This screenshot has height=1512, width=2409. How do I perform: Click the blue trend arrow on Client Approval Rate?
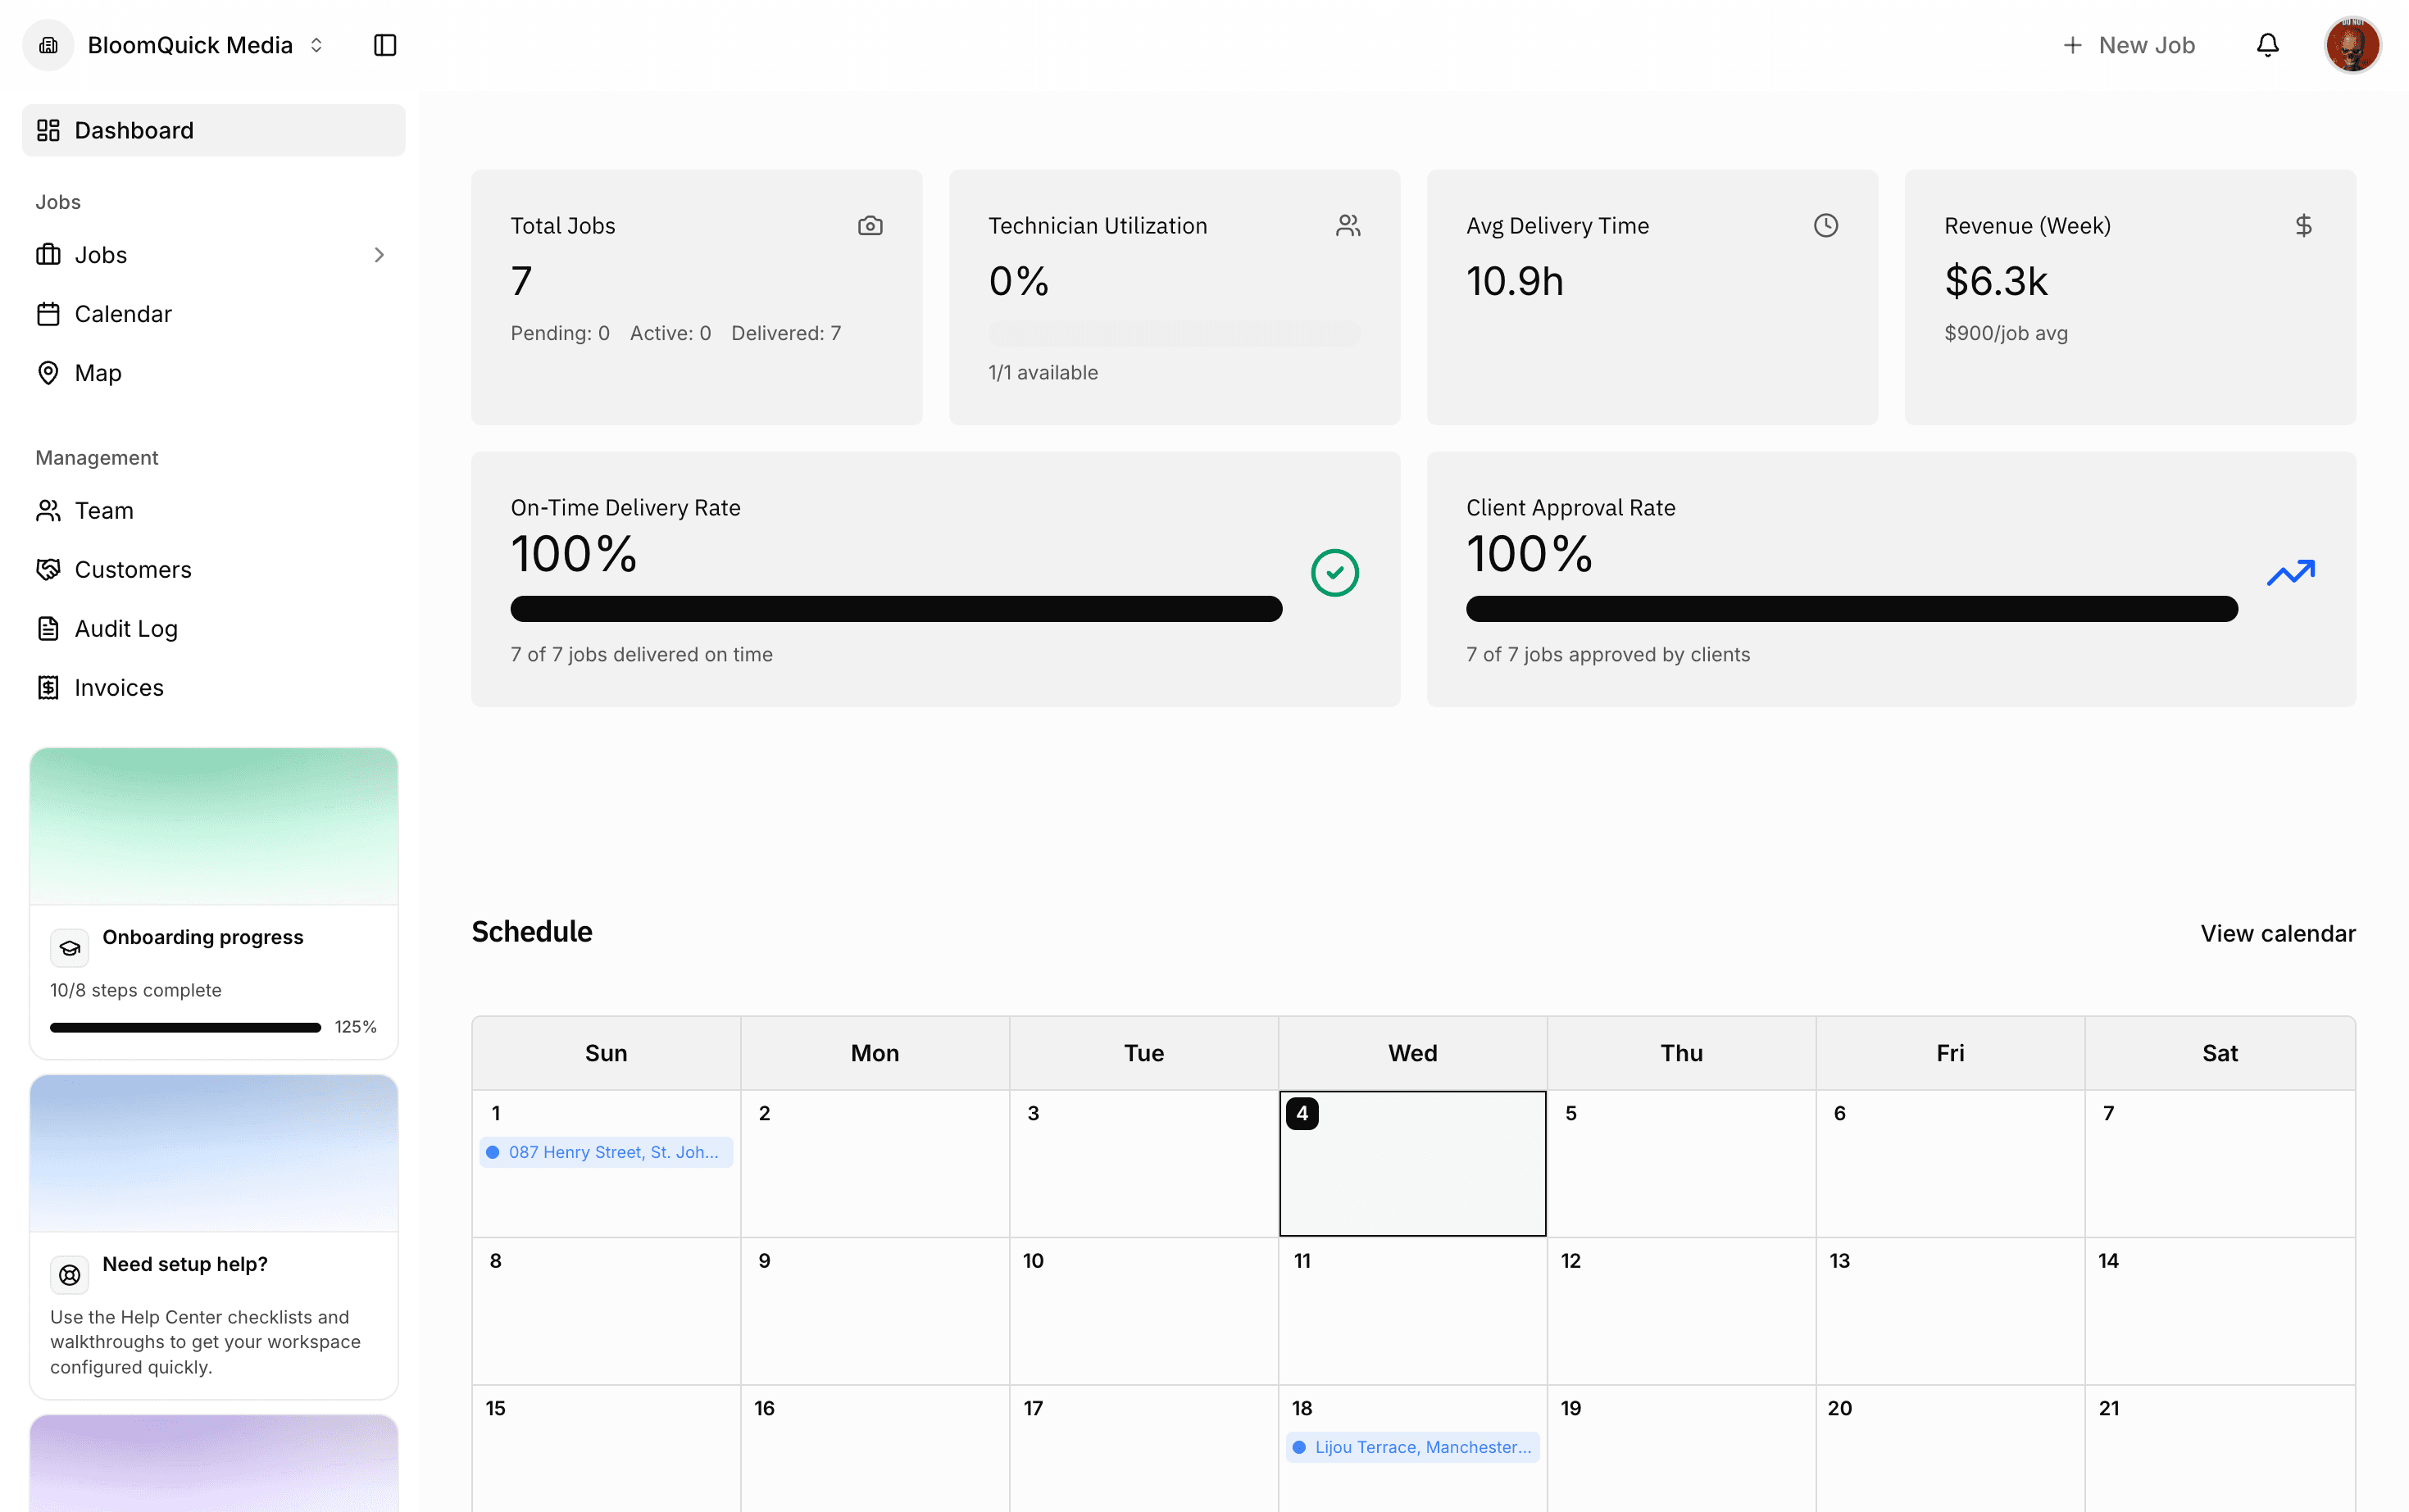2292,572
